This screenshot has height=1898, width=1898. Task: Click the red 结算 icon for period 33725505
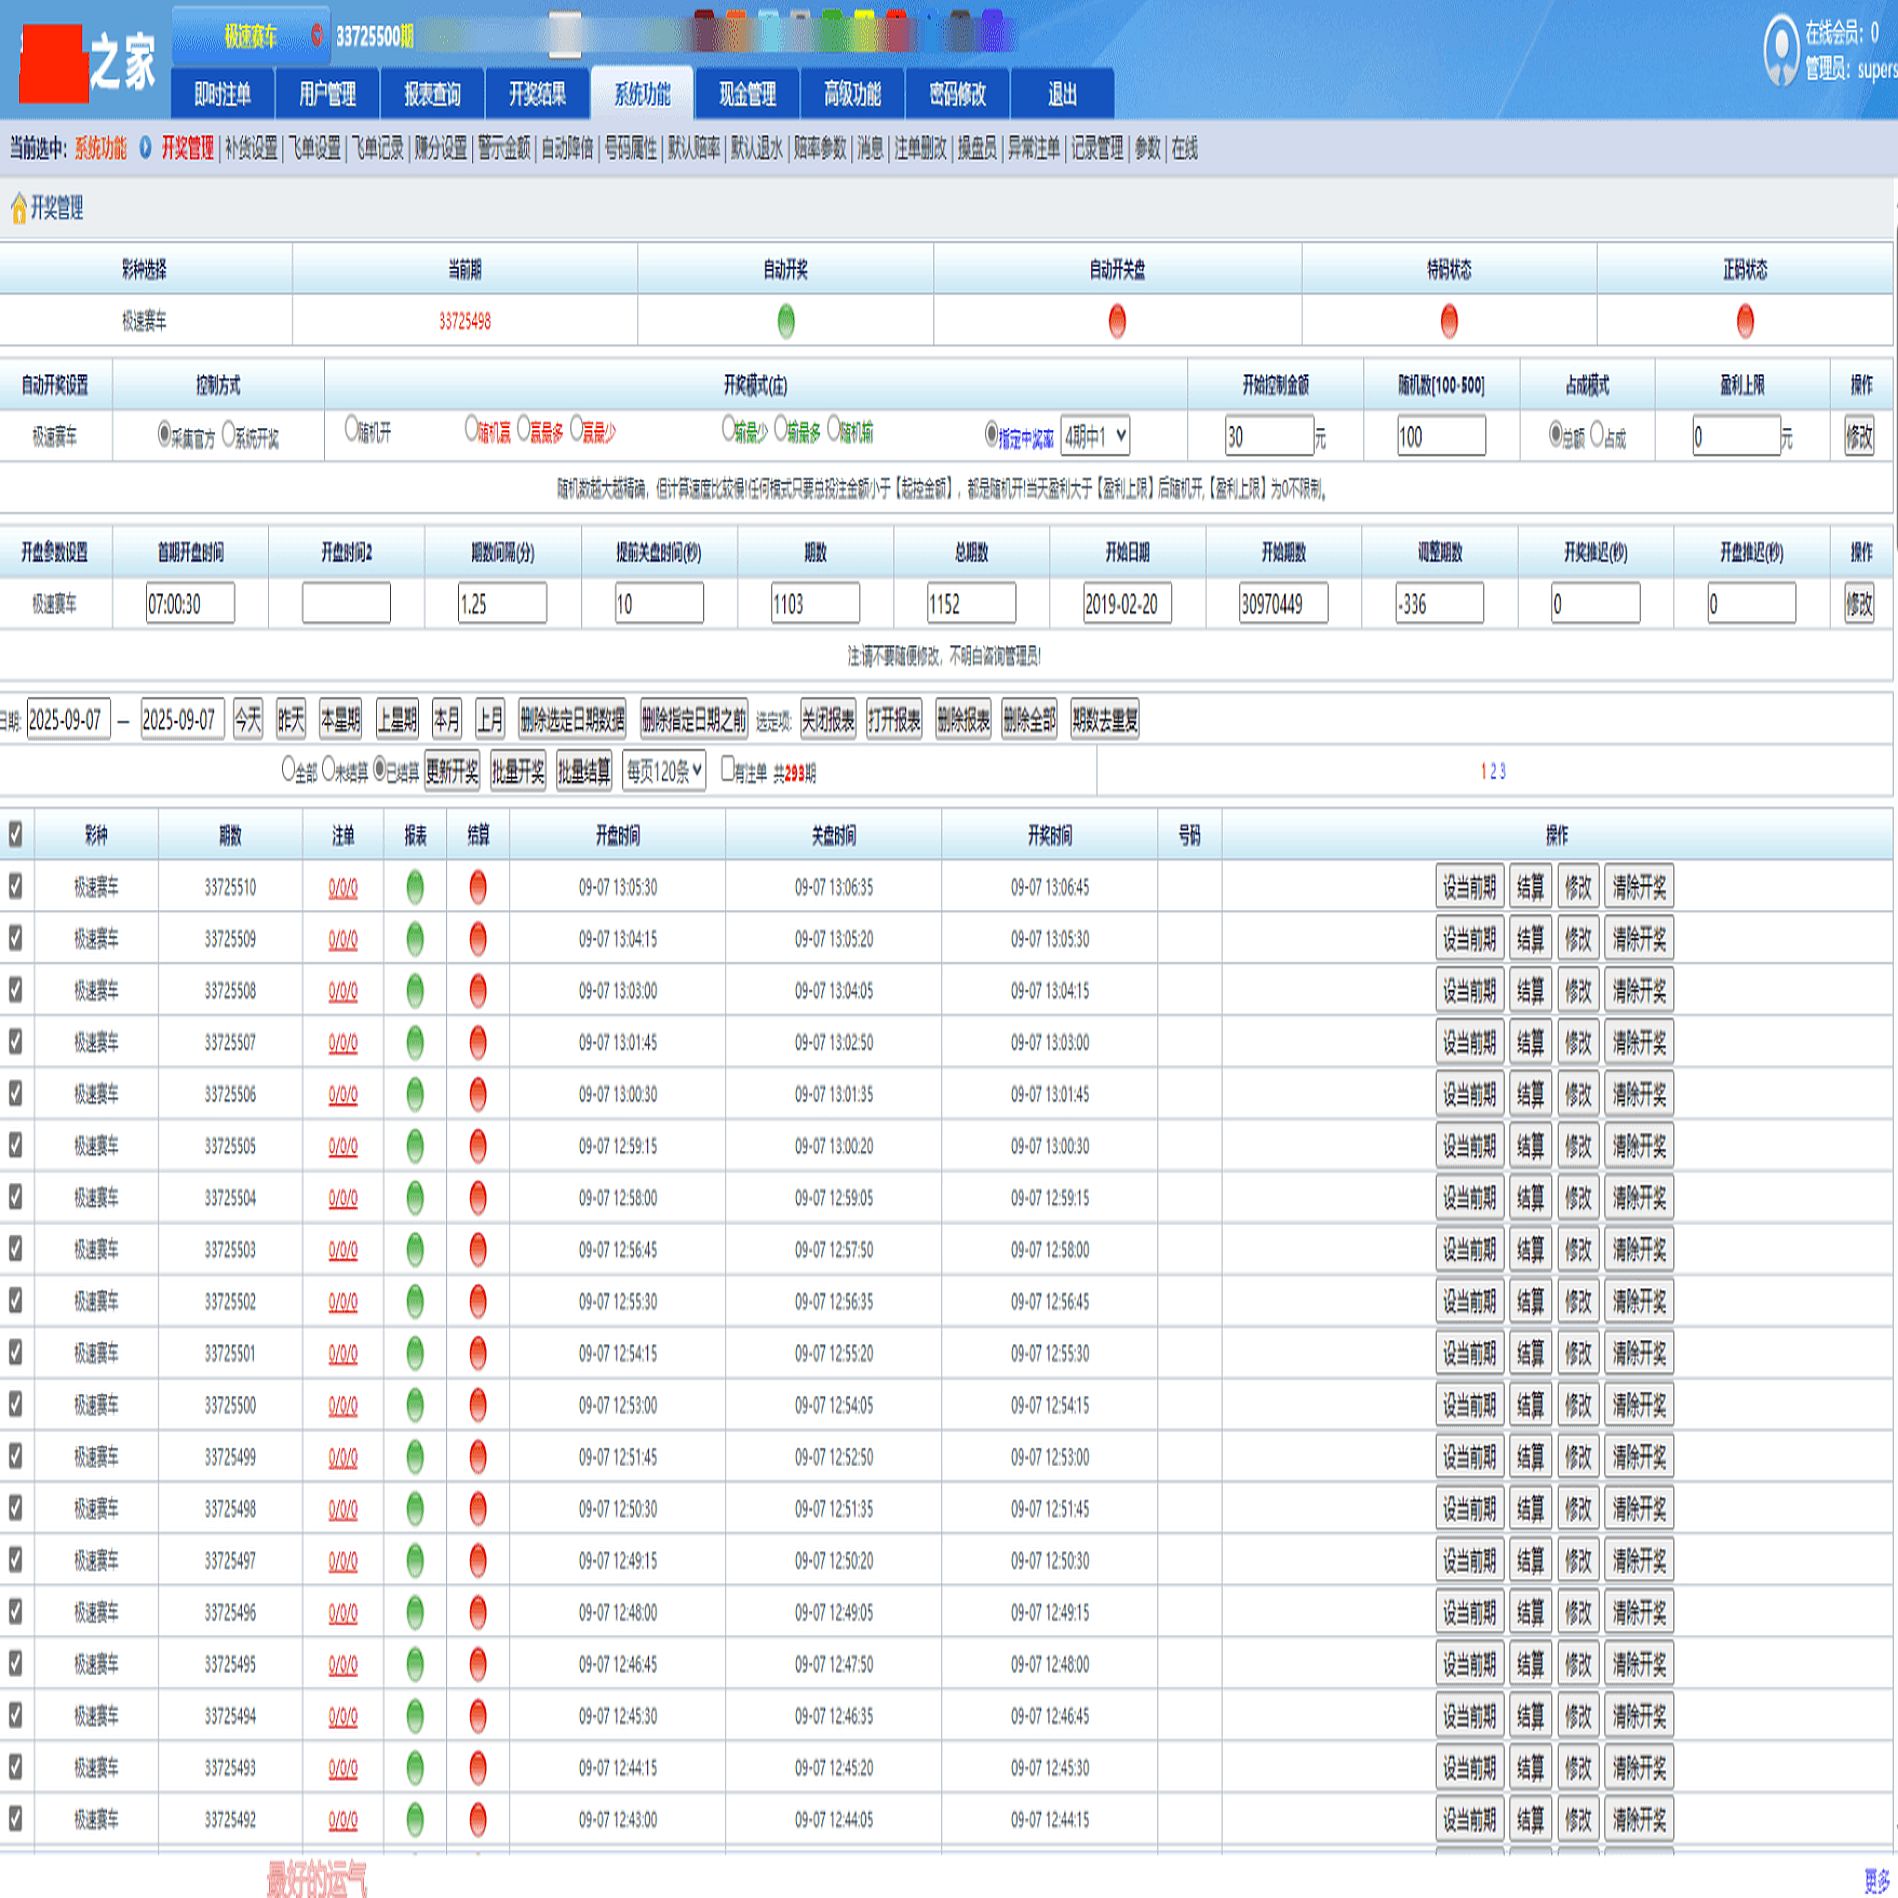click(x=478, y=1146)
